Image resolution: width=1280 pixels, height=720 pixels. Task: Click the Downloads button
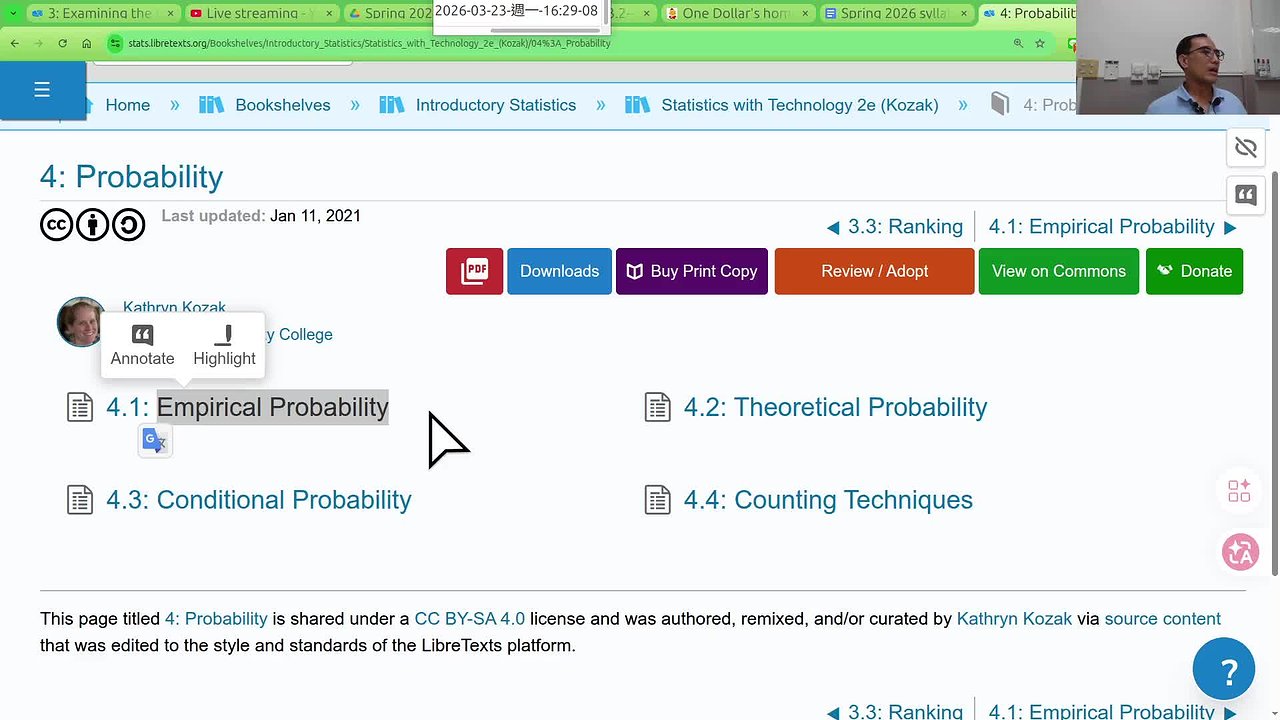click(x=559, y=271)
